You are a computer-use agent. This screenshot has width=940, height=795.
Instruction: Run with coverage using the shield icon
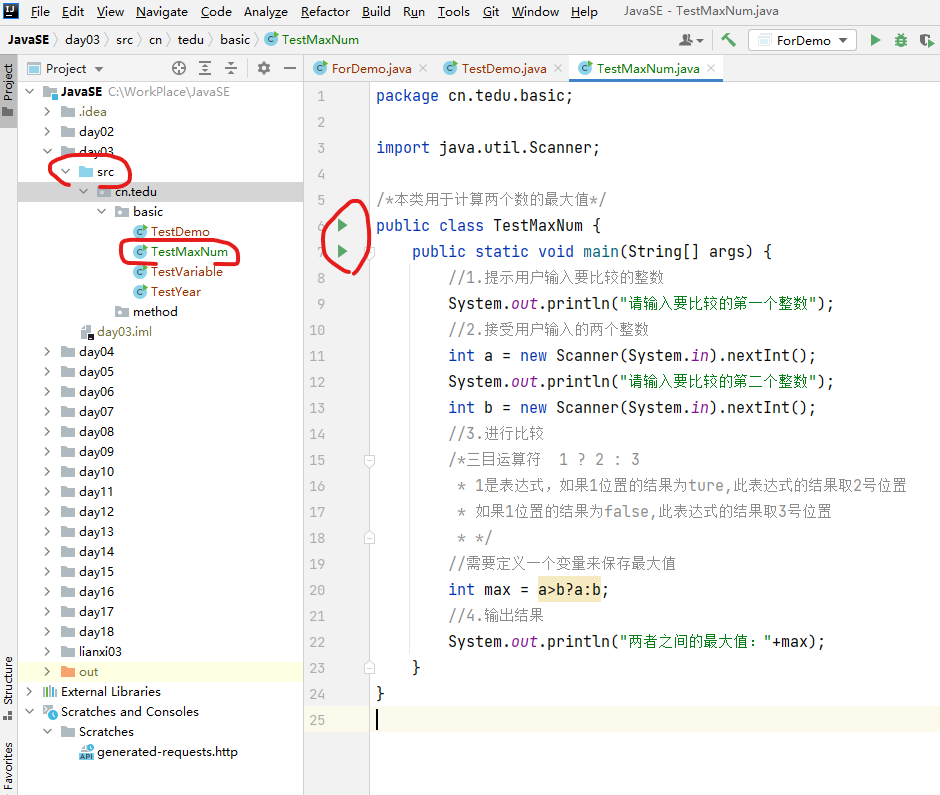tap(926, 40)
